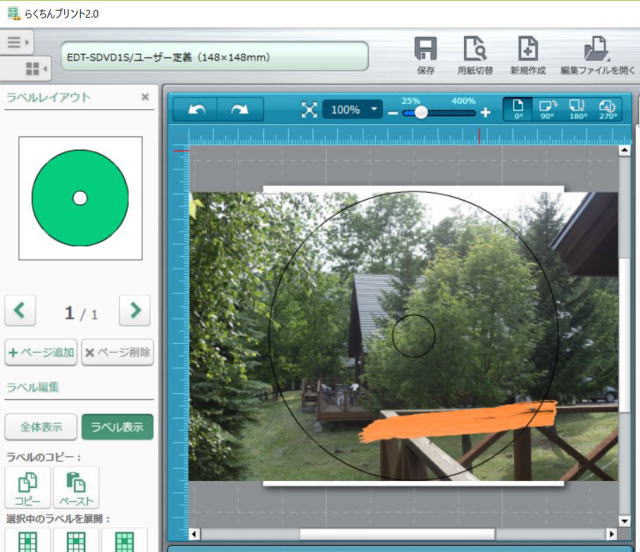Rotate the page to 90°

point(547,109)
